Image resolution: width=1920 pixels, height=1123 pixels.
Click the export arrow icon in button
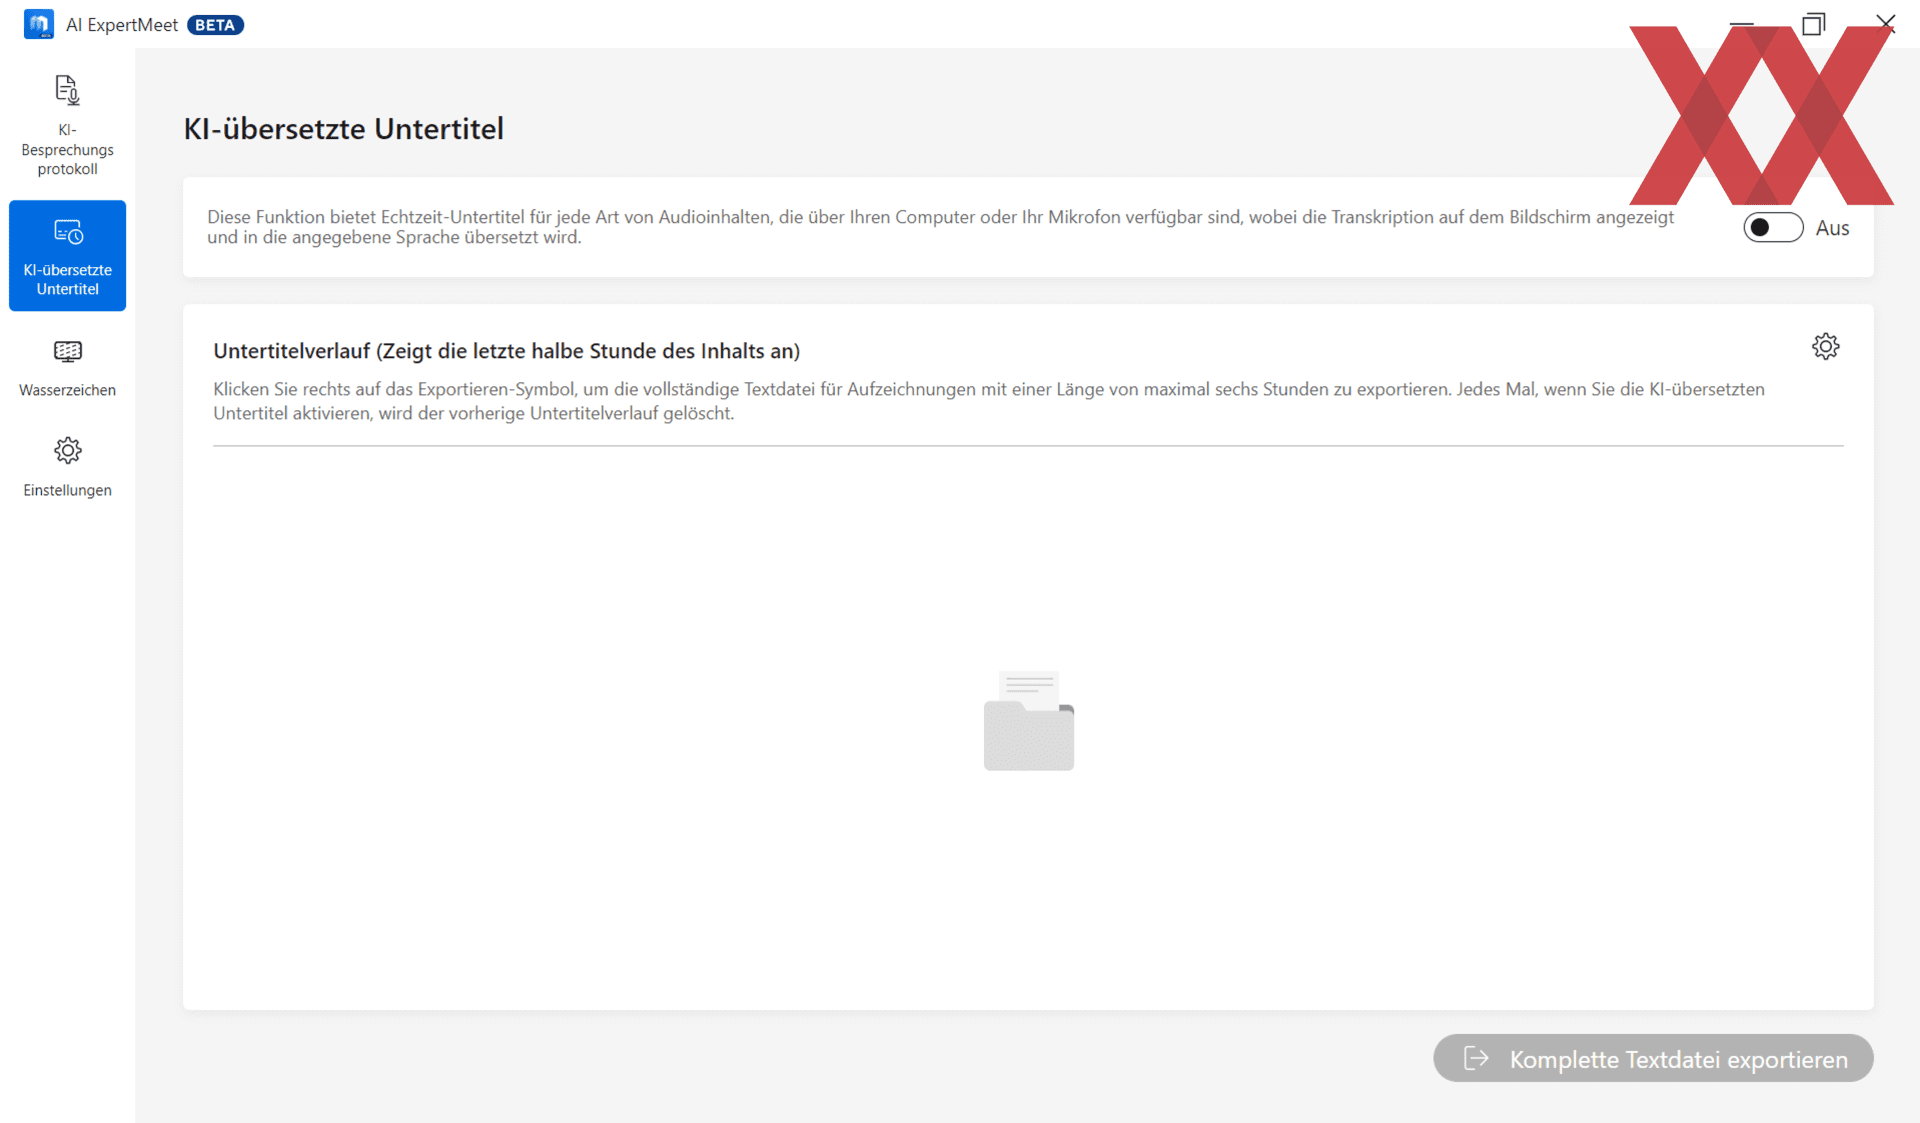pos(1476,1058)
